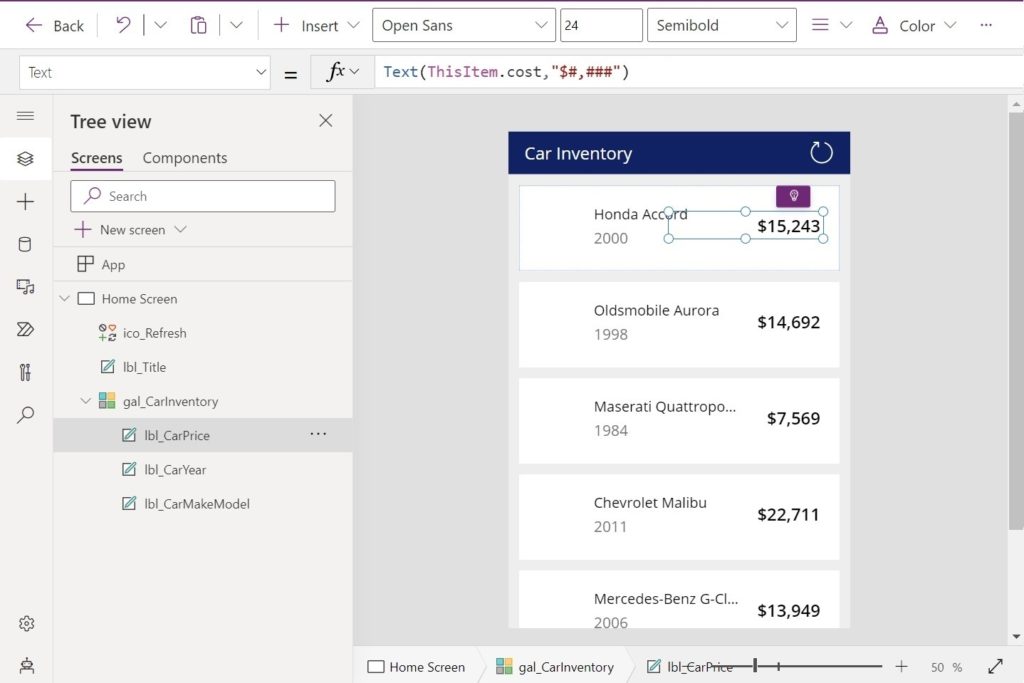Click the Undo icon in toolbar

click(123, 26)
